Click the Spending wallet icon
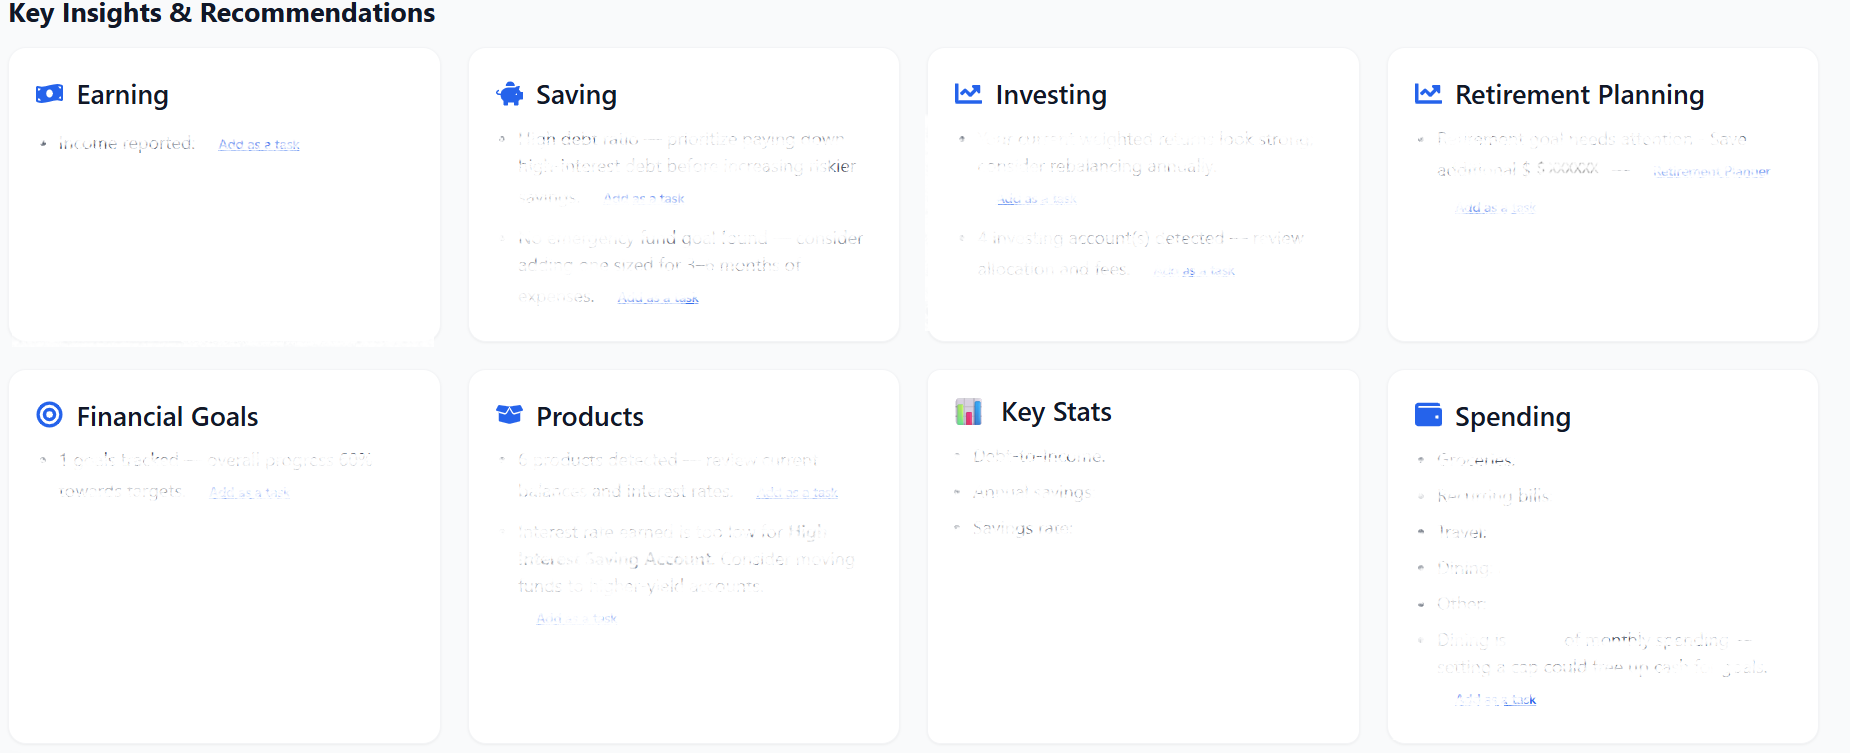 click(1428, 415)
